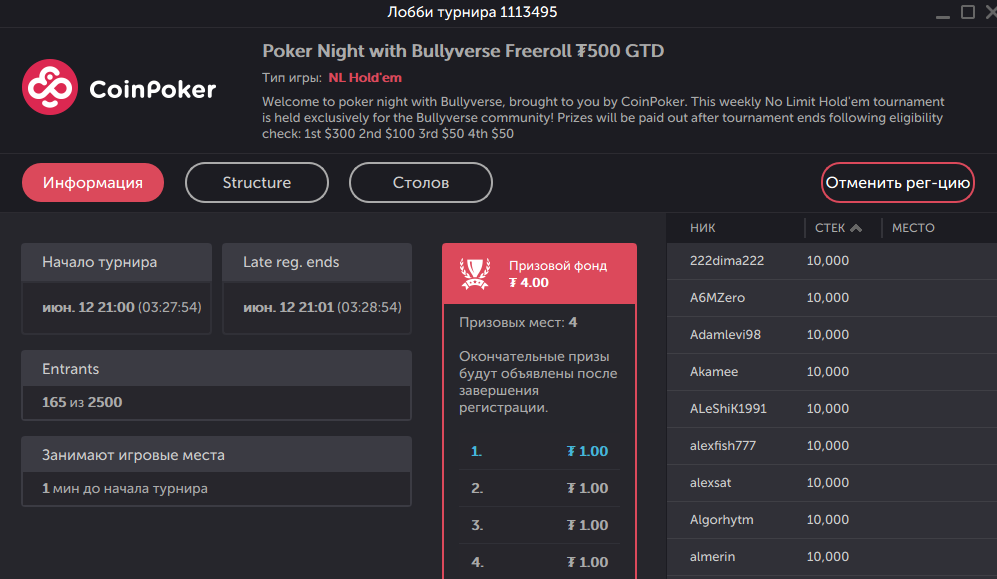Click the third place prize row
997x579 pixels.
tap(539, 525)
